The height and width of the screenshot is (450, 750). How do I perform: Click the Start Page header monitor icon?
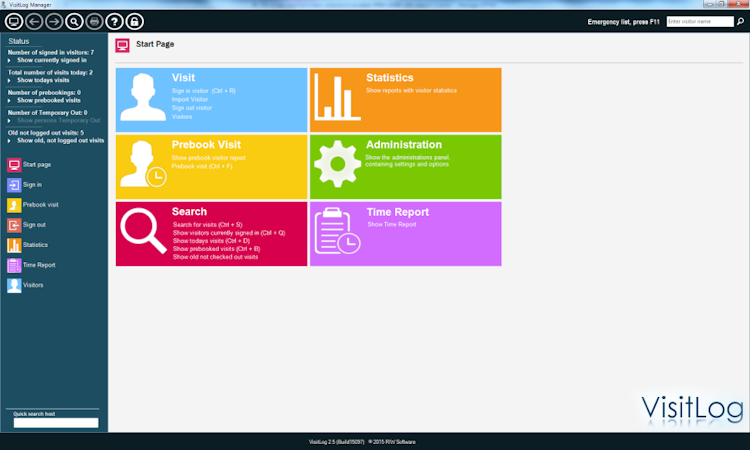coord(122,45)
